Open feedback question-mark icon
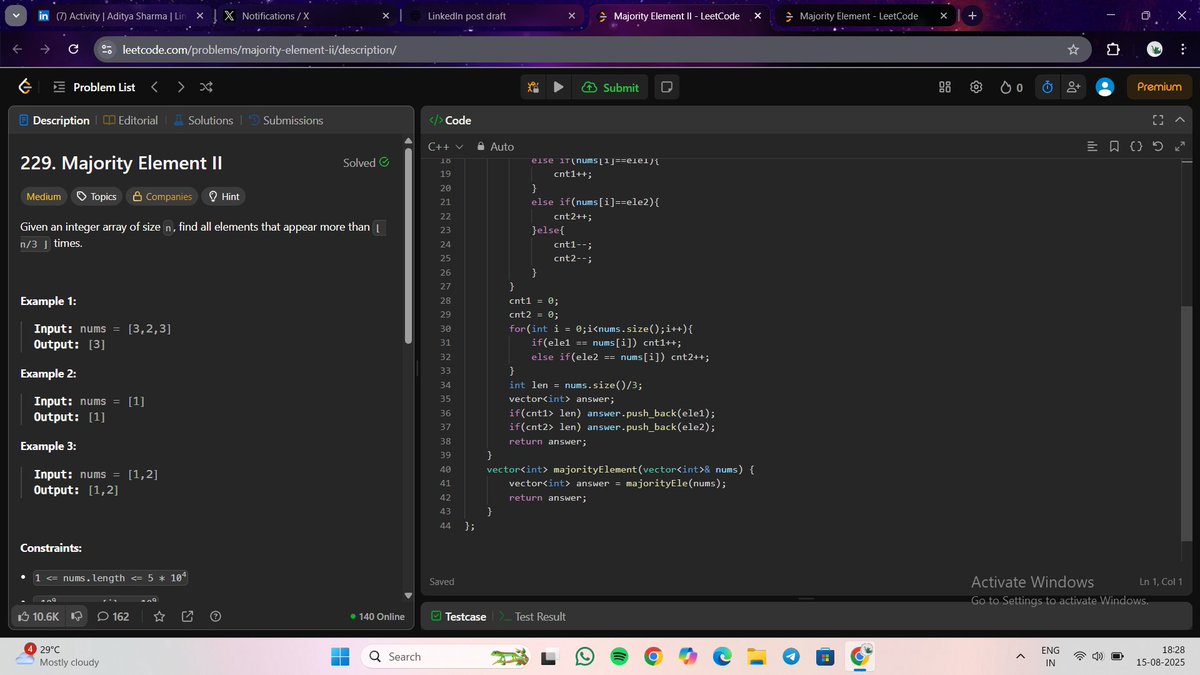The image size is (1200, 675). pos(215,616)
